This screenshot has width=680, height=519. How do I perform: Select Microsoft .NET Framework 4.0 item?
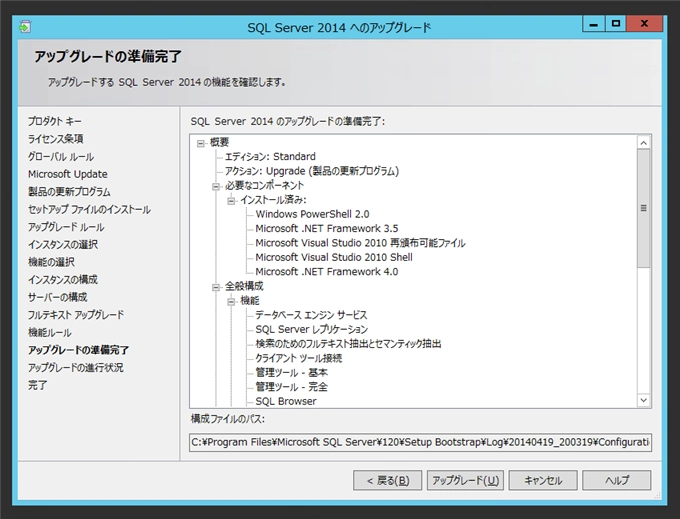click(x=327, y=272)
